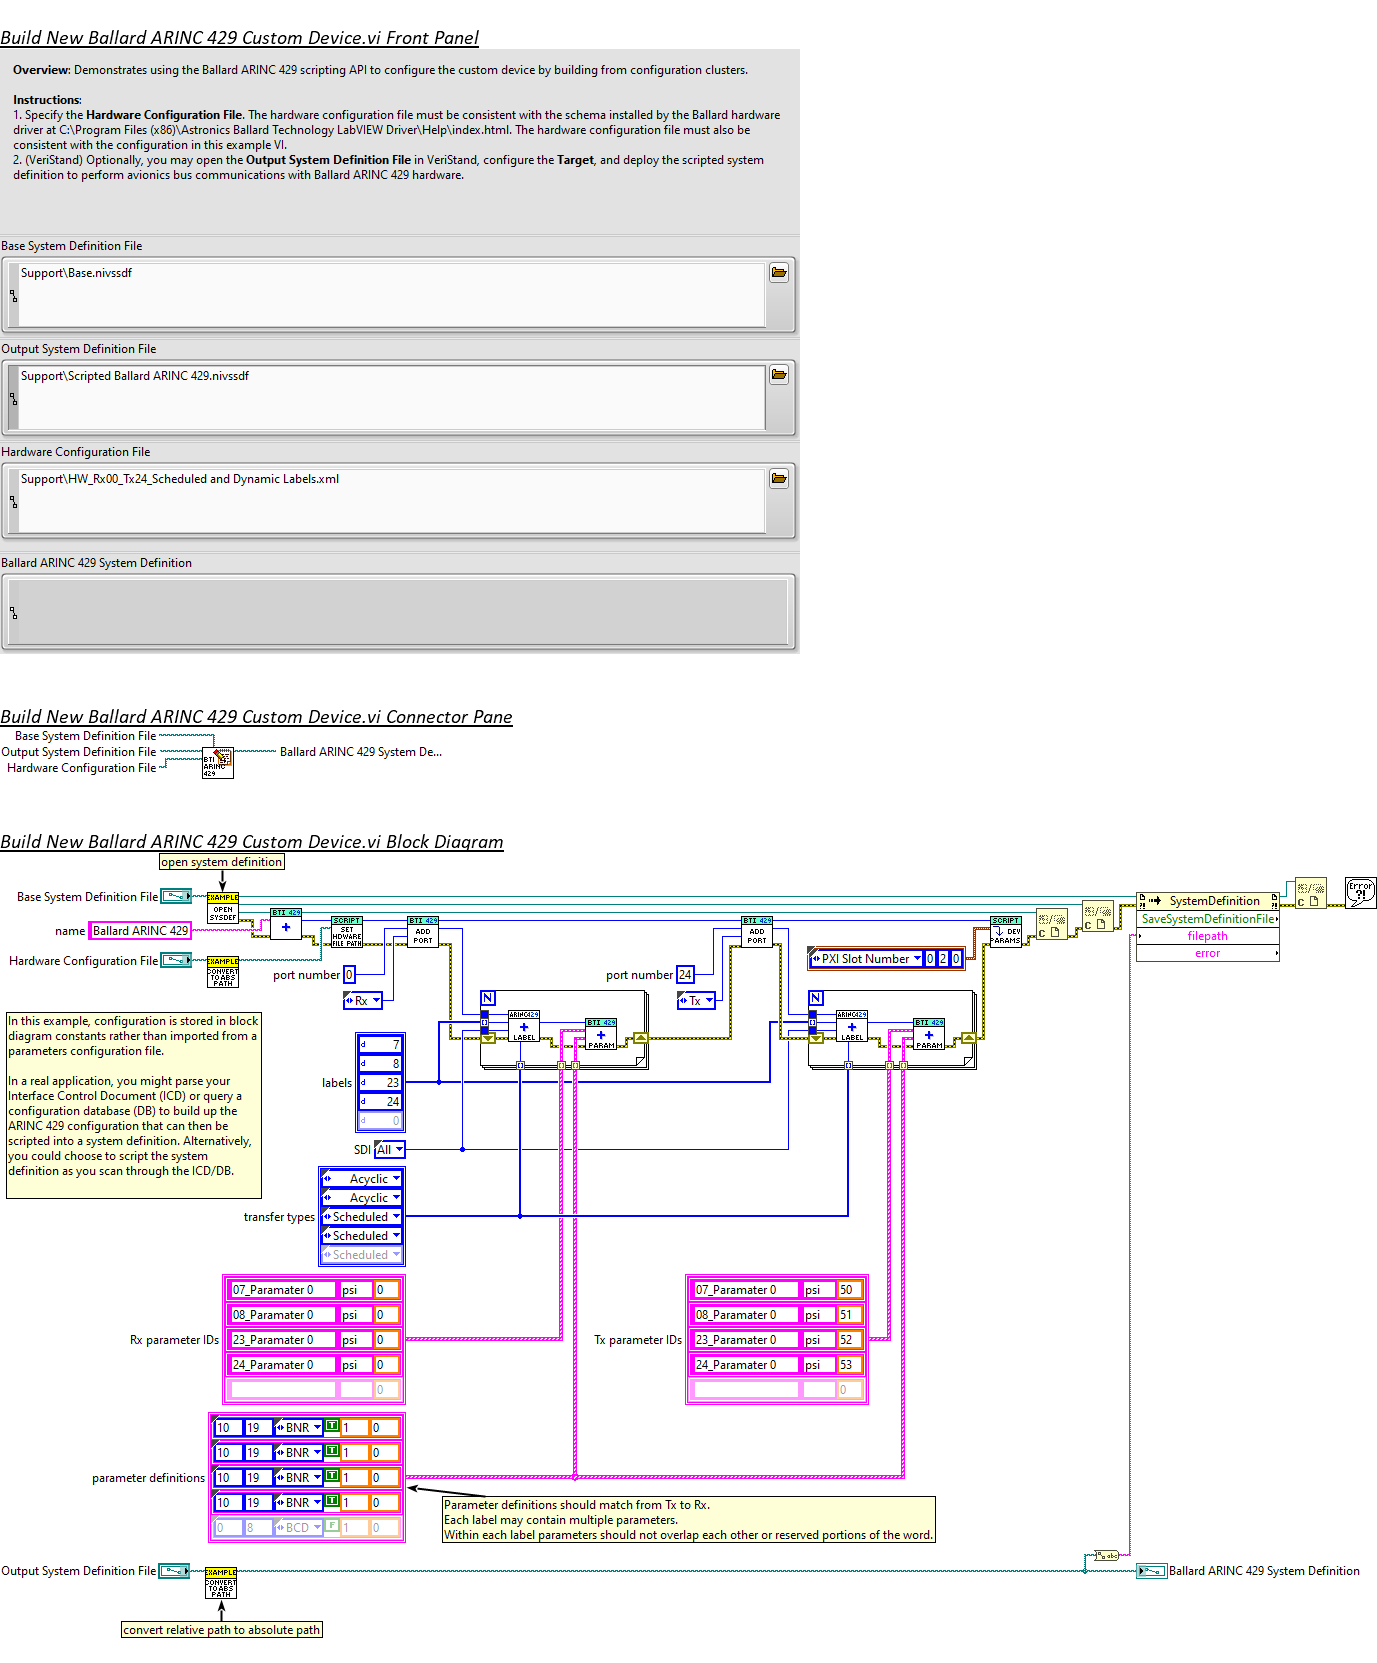Browse for the Base System Definition File

(x=779, y=272)
